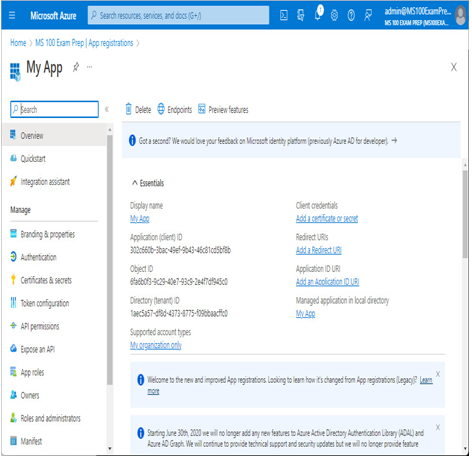Viewport: 472px width, 457px height.
Task: Collapse the left navigation menu
Action: pos(107,109)
